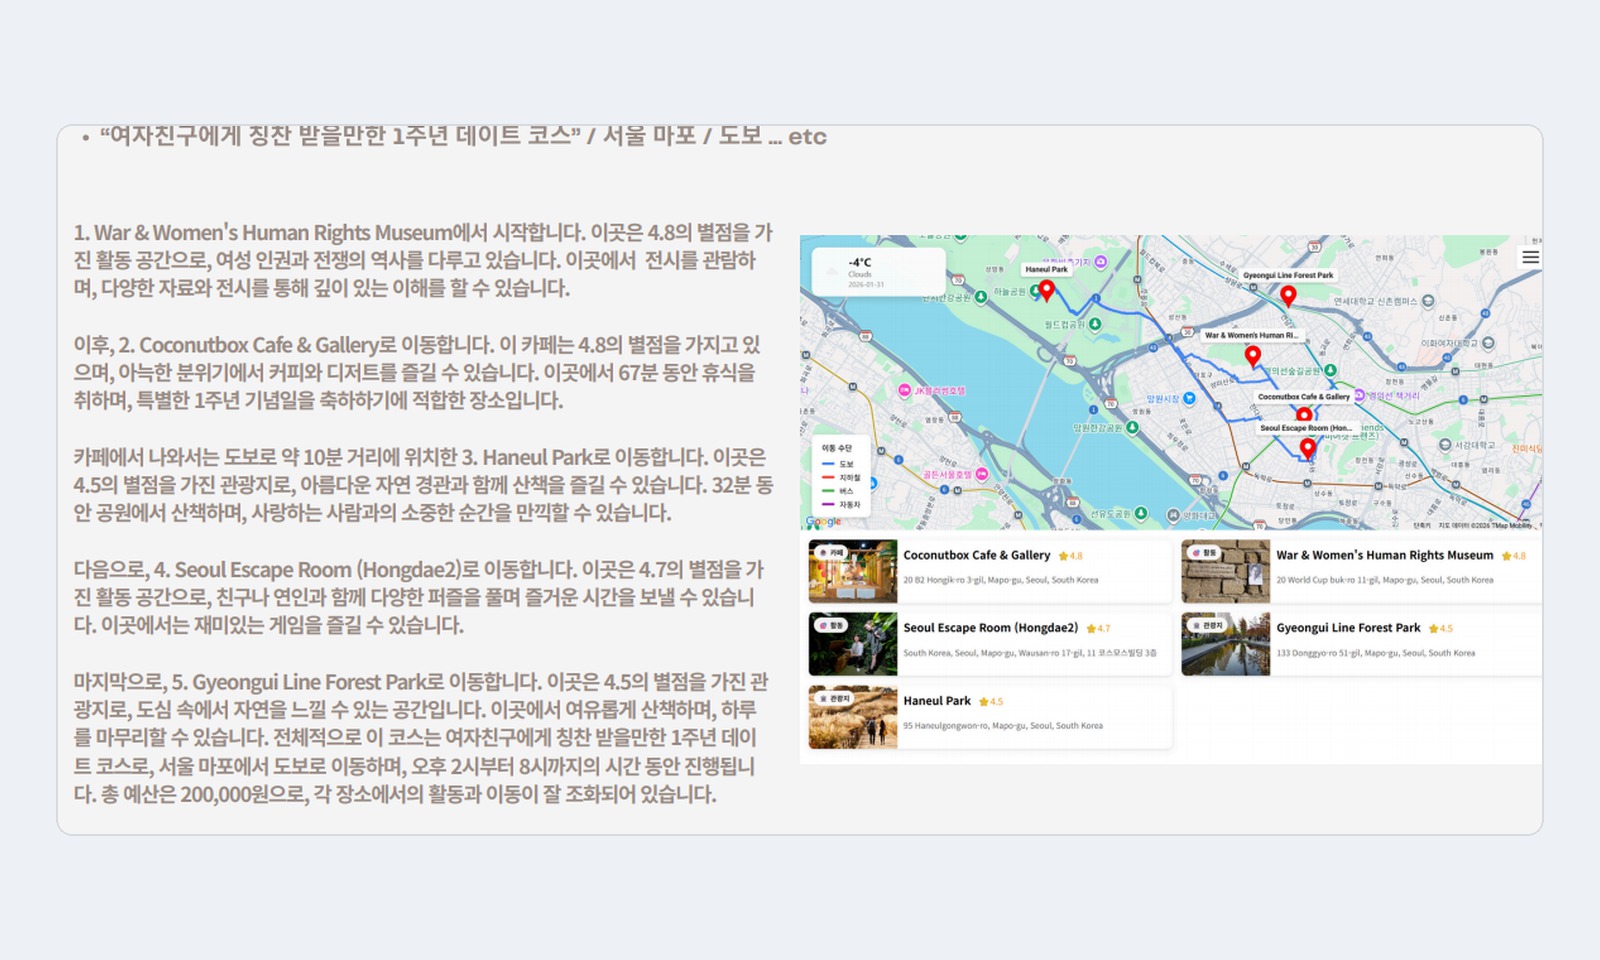
Task: Click the address 133 Donggyo-ro 51-gil
Action: pos(1376,653)
